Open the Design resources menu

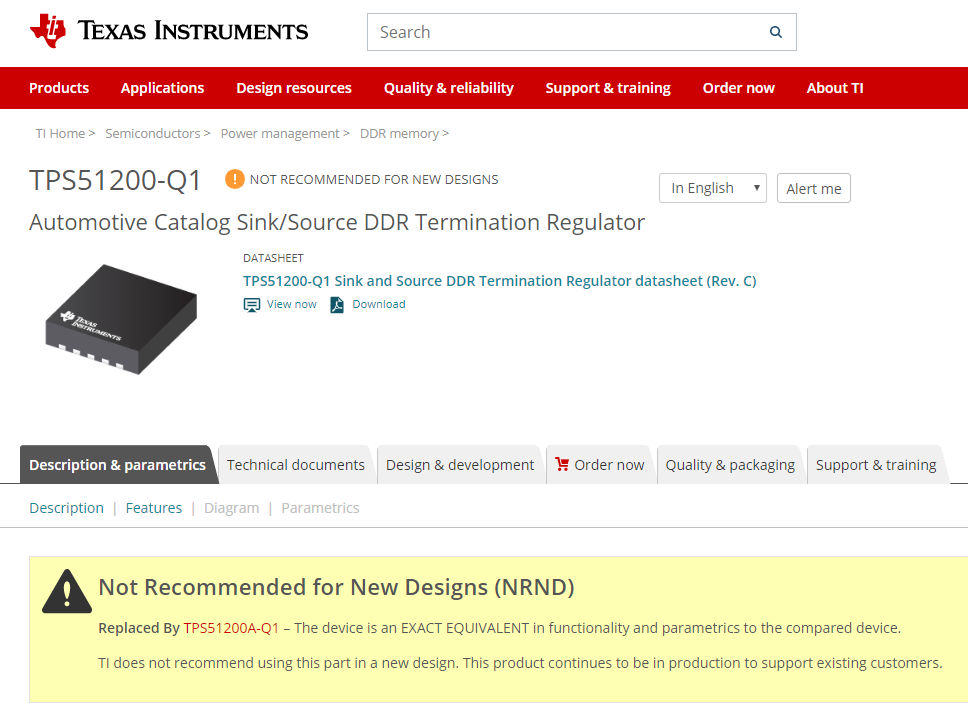point(294,88)
